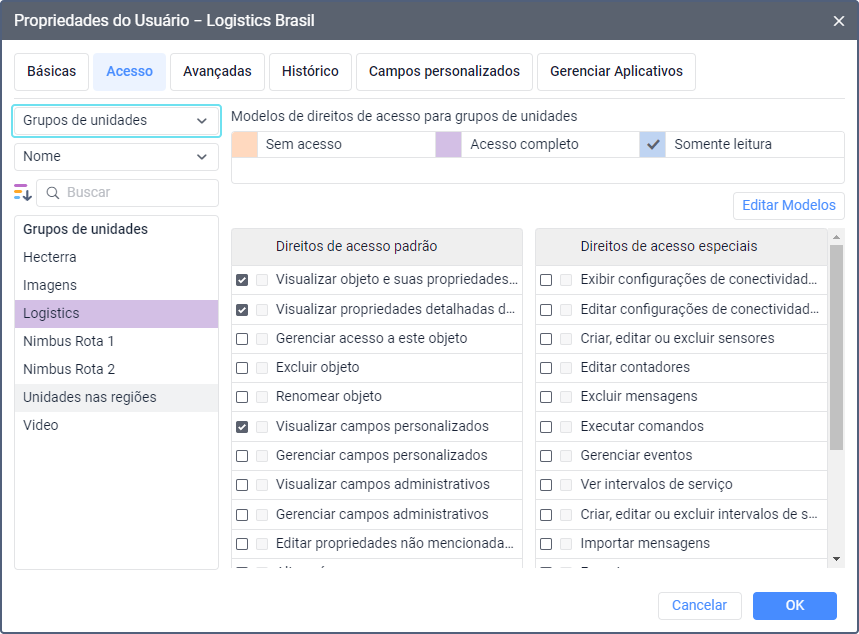
Task: Click the checkmark icon on Somente leitura
Action: click(654, 144)
